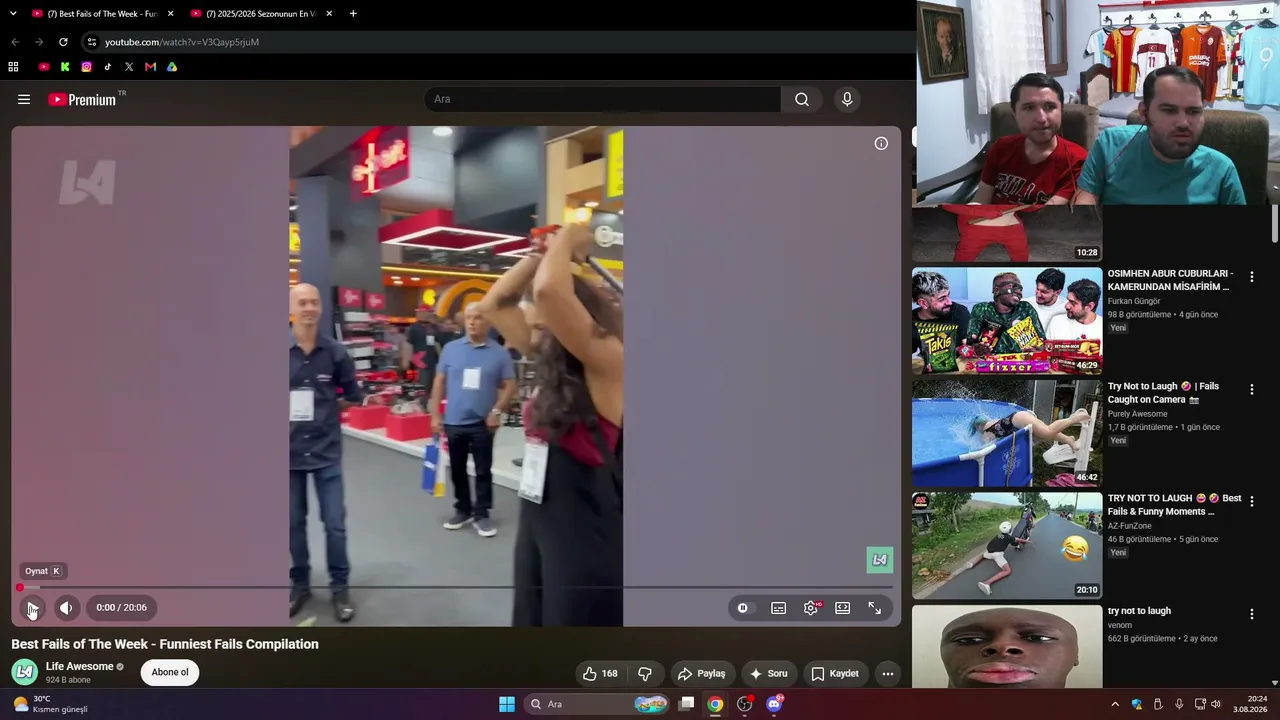Open Life Awesome channel name link

point(80,667)
